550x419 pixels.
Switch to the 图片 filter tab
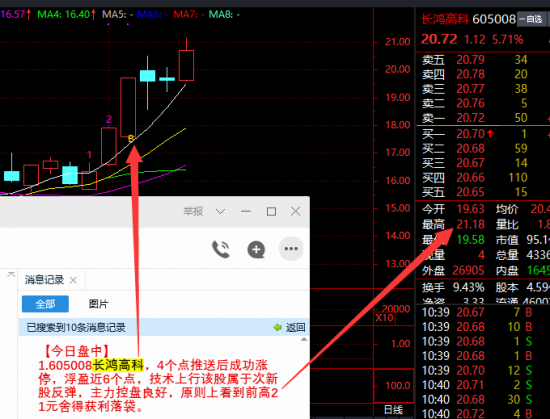[x=99, y=304]
